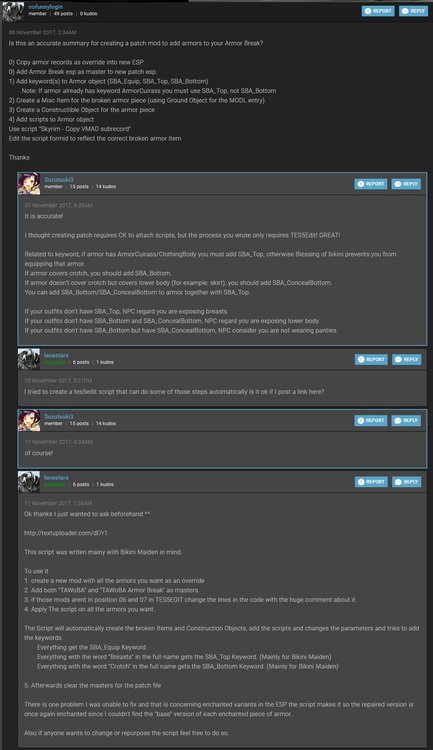
Task: Open lanastara username on script question comment
Action: pyautogui.click(x=56, y=355)
